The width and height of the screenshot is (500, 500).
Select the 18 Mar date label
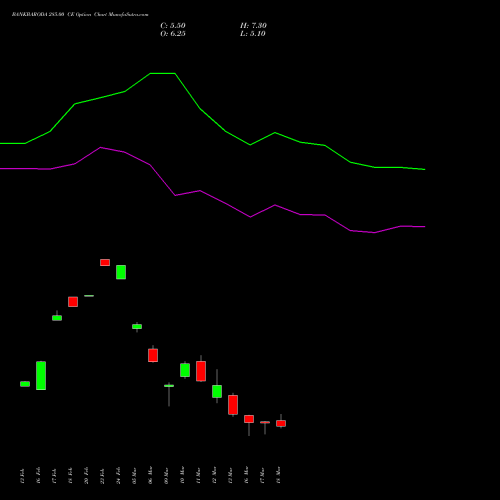[278, 475]
